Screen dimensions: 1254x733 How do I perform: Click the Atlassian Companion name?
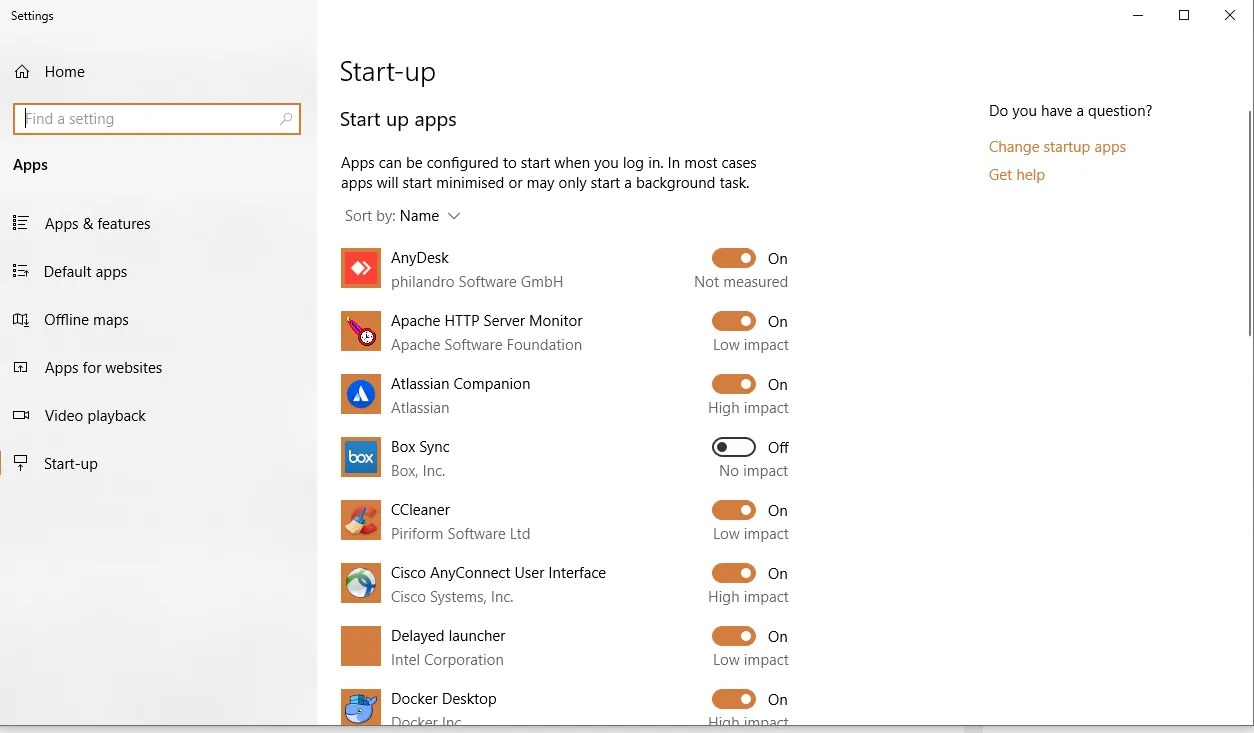[461, 384]
